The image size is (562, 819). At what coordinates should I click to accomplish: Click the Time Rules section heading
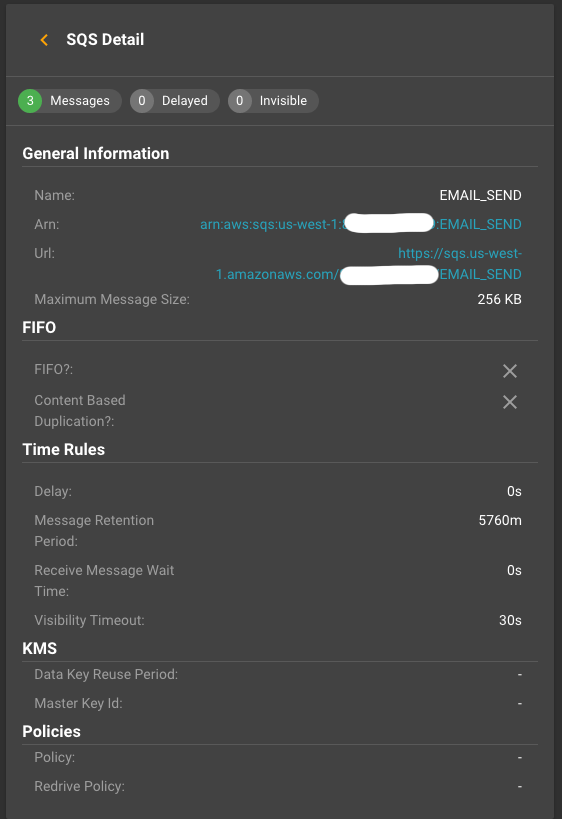64,450
